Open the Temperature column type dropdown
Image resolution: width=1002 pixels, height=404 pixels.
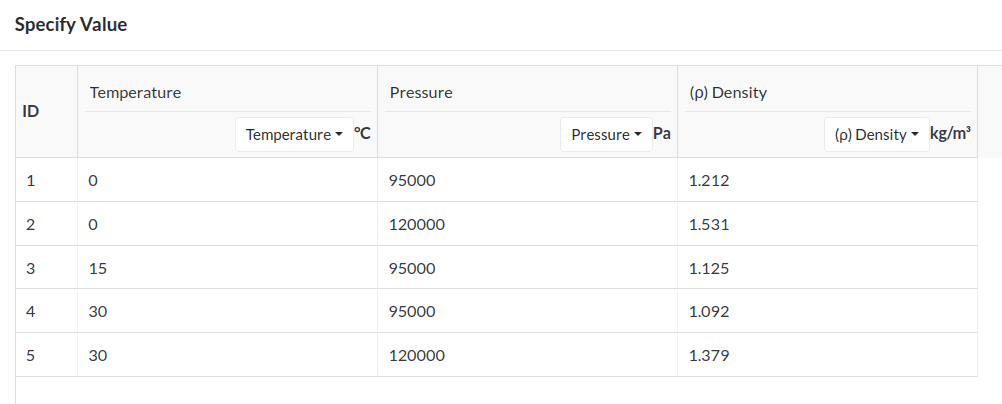click(x=294, y=135)
